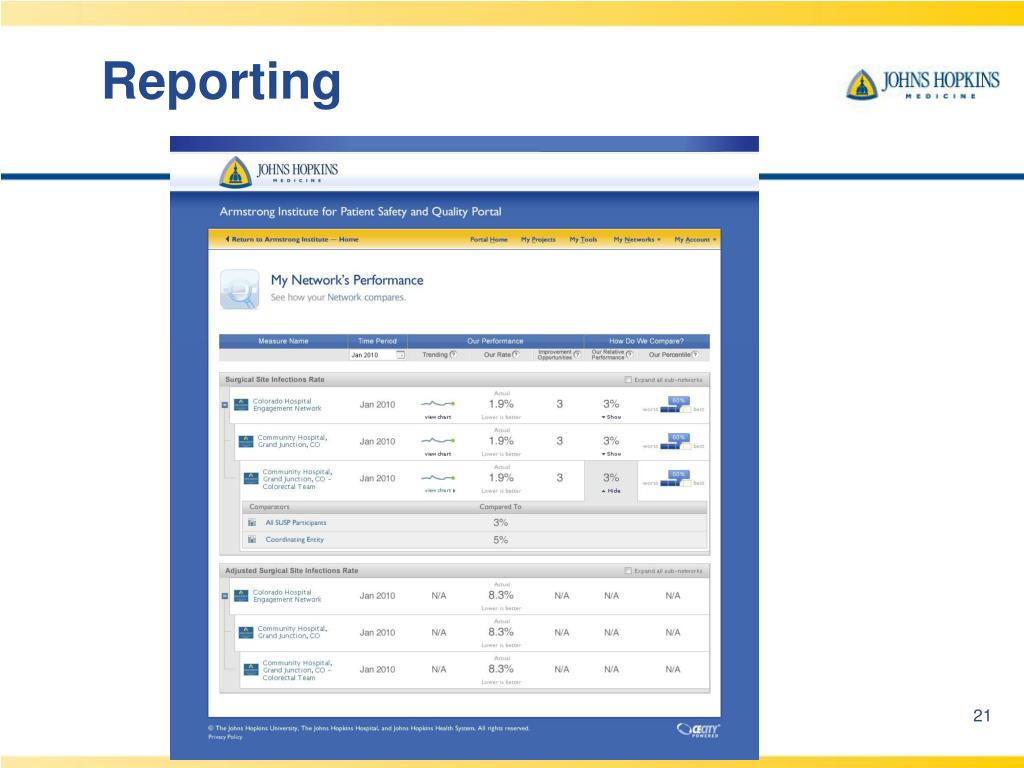Click Community Hospital Grand Junction logo, Adjusted section

(x=246, y=632)
